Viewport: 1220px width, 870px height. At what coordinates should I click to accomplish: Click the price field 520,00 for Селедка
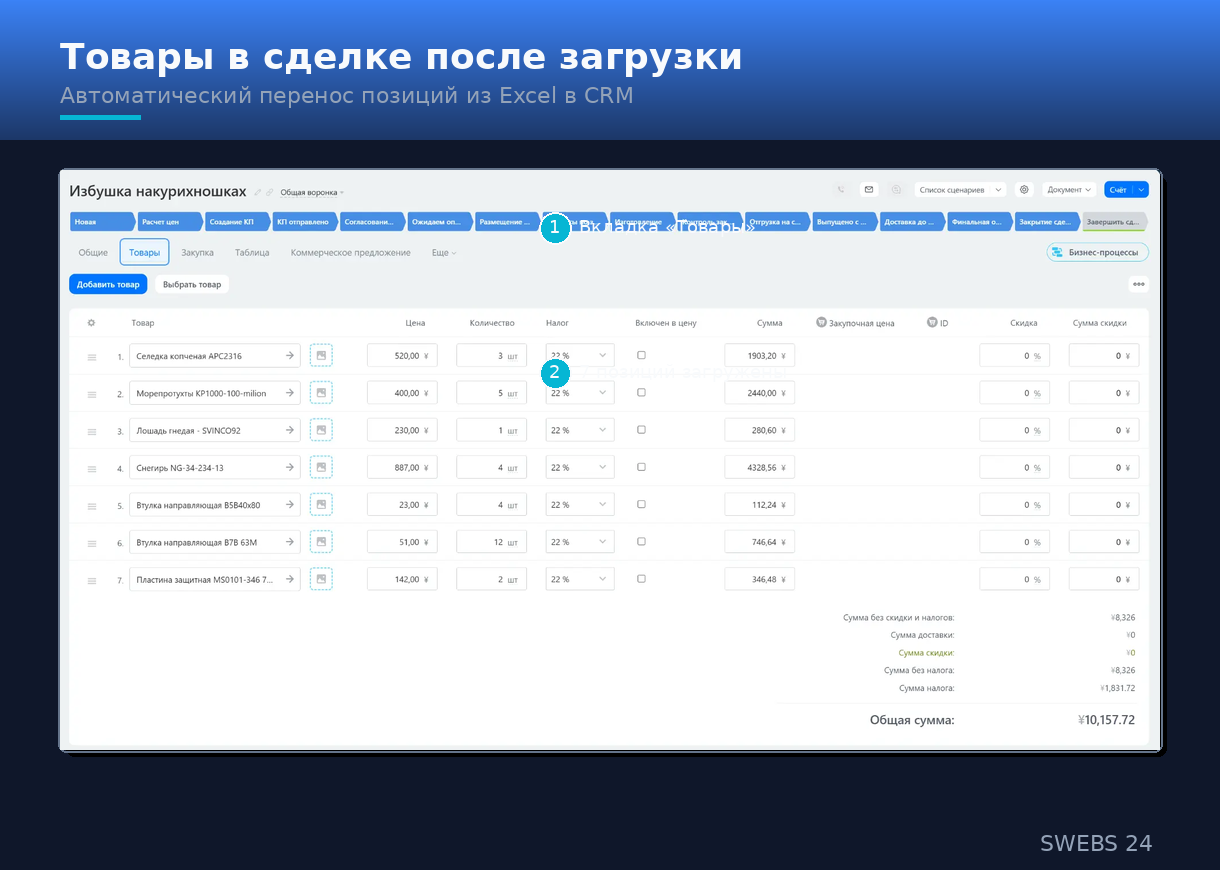pyautogui.click(x=402, y=355)
